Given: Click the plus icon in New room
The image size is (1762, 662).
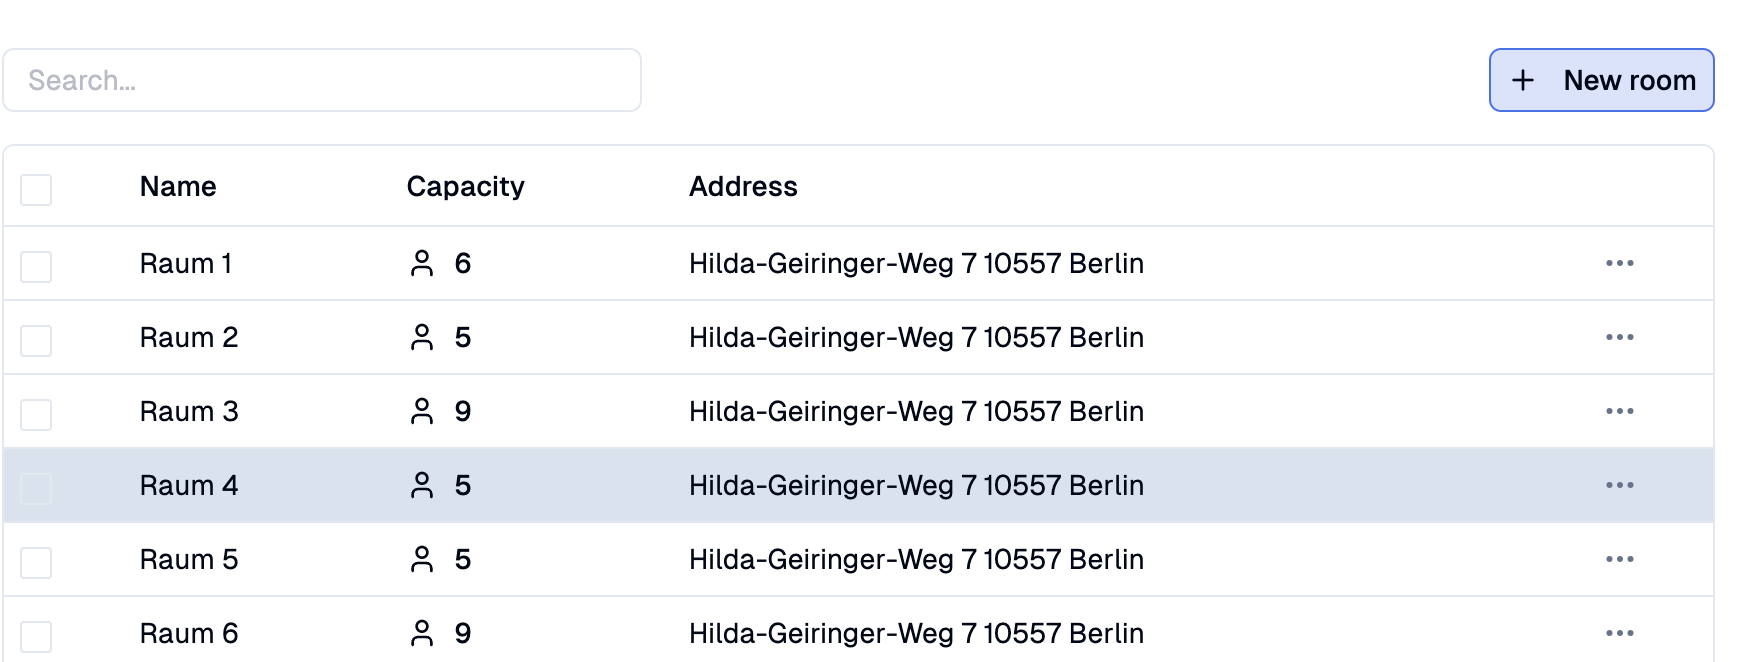Looking at the screenshot, I should coord(1522,80).
